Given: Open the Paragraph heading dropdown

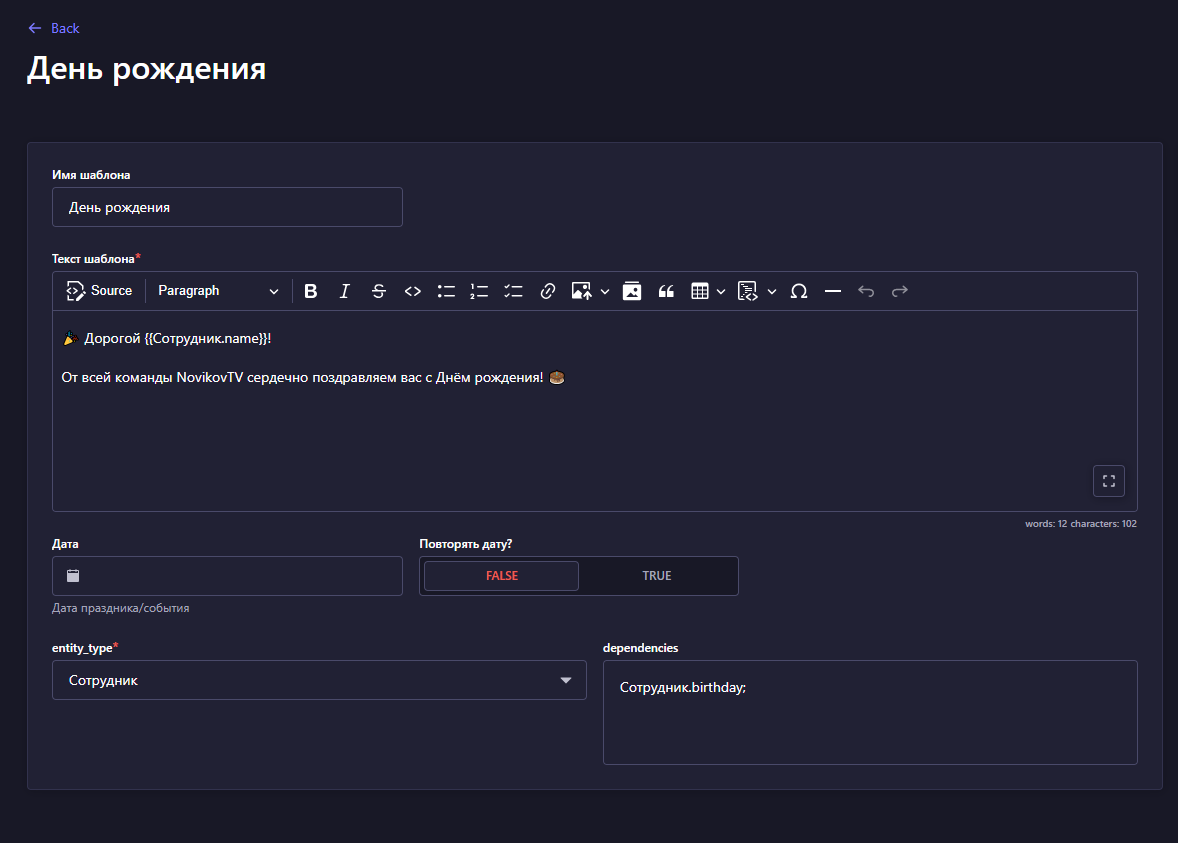Looking at the screenshot, I should [x=218, y=291].
